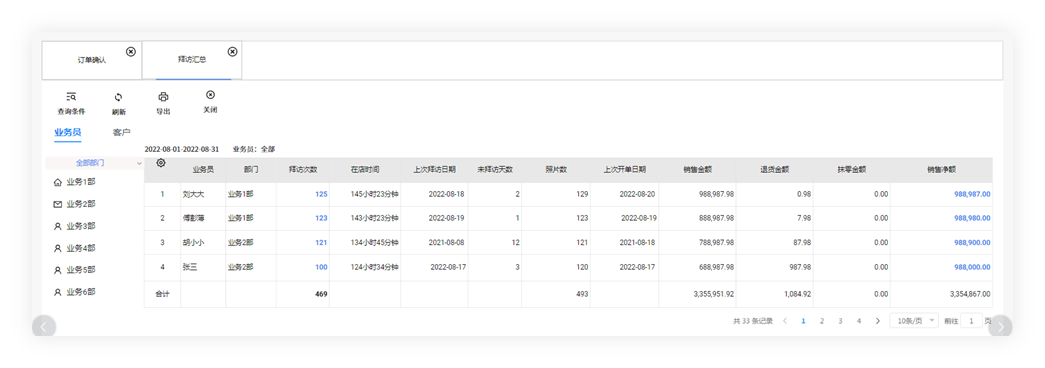Select the 业务员 sub-tab
The image size is (1045, 368).
coord(67,133)
